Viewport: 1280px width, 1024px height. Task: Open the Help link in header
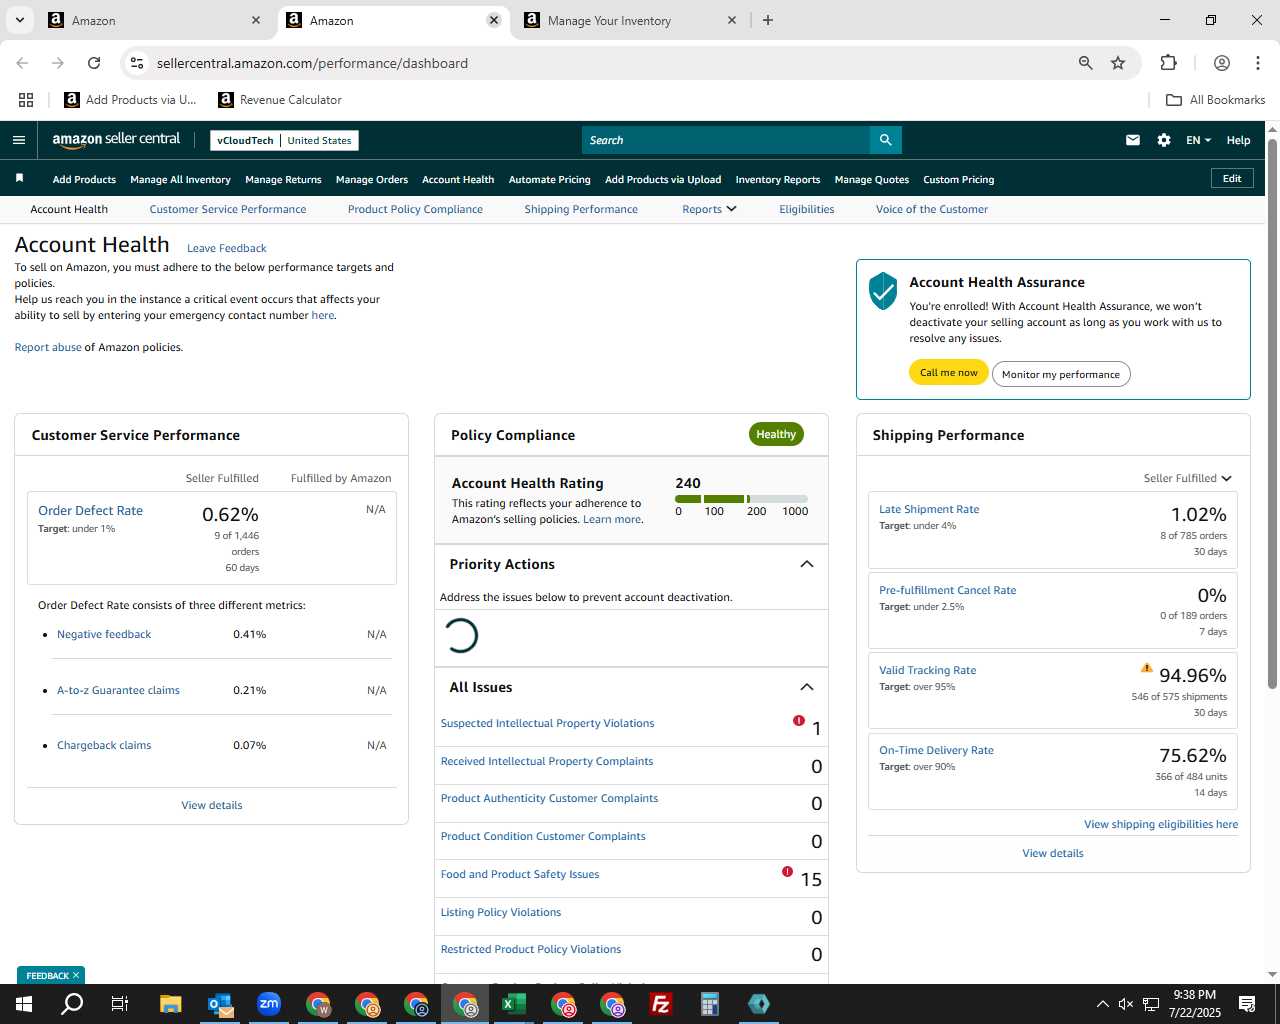pyautogui.click(x=1238, y=140)
